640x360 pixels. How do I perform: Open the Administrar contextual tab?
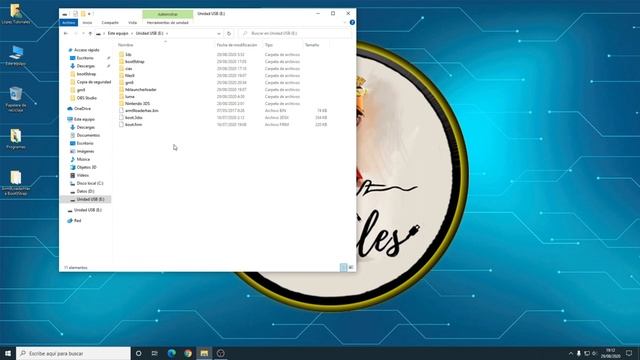coord(168,14)
